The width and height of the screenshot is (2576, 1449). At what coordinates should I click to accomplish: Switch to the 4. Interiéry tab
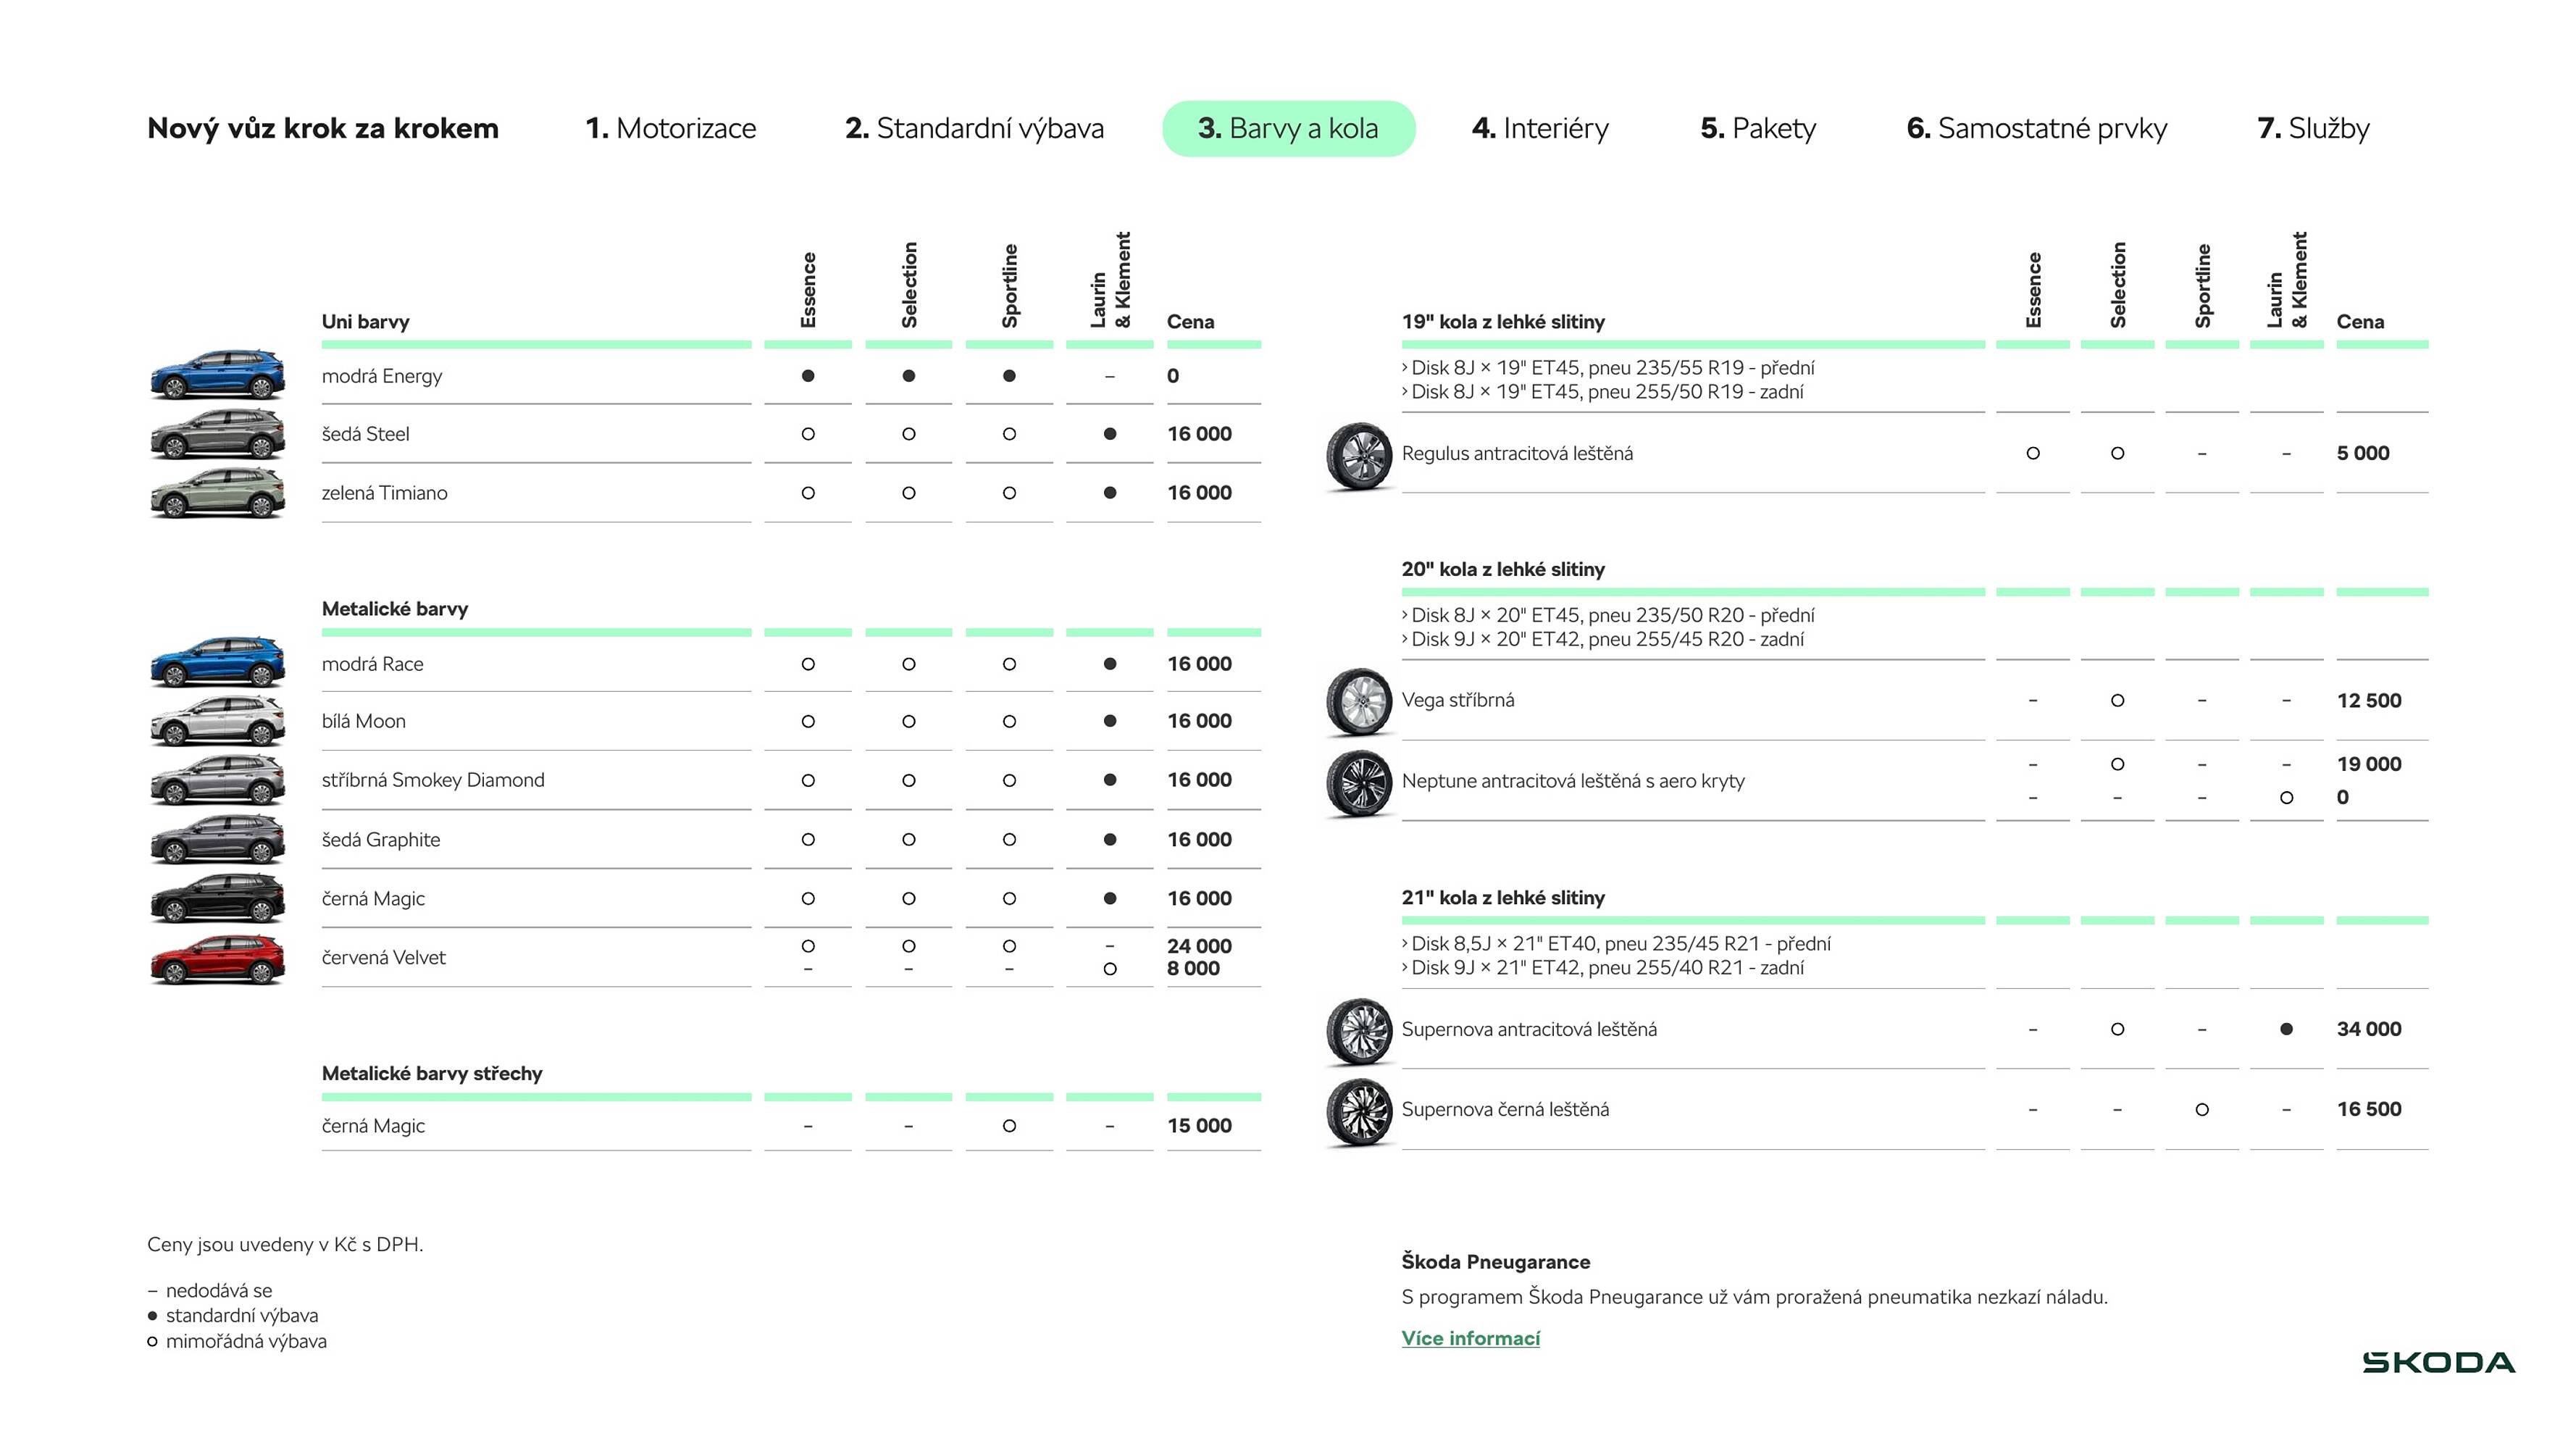(x=1540, y=128)
